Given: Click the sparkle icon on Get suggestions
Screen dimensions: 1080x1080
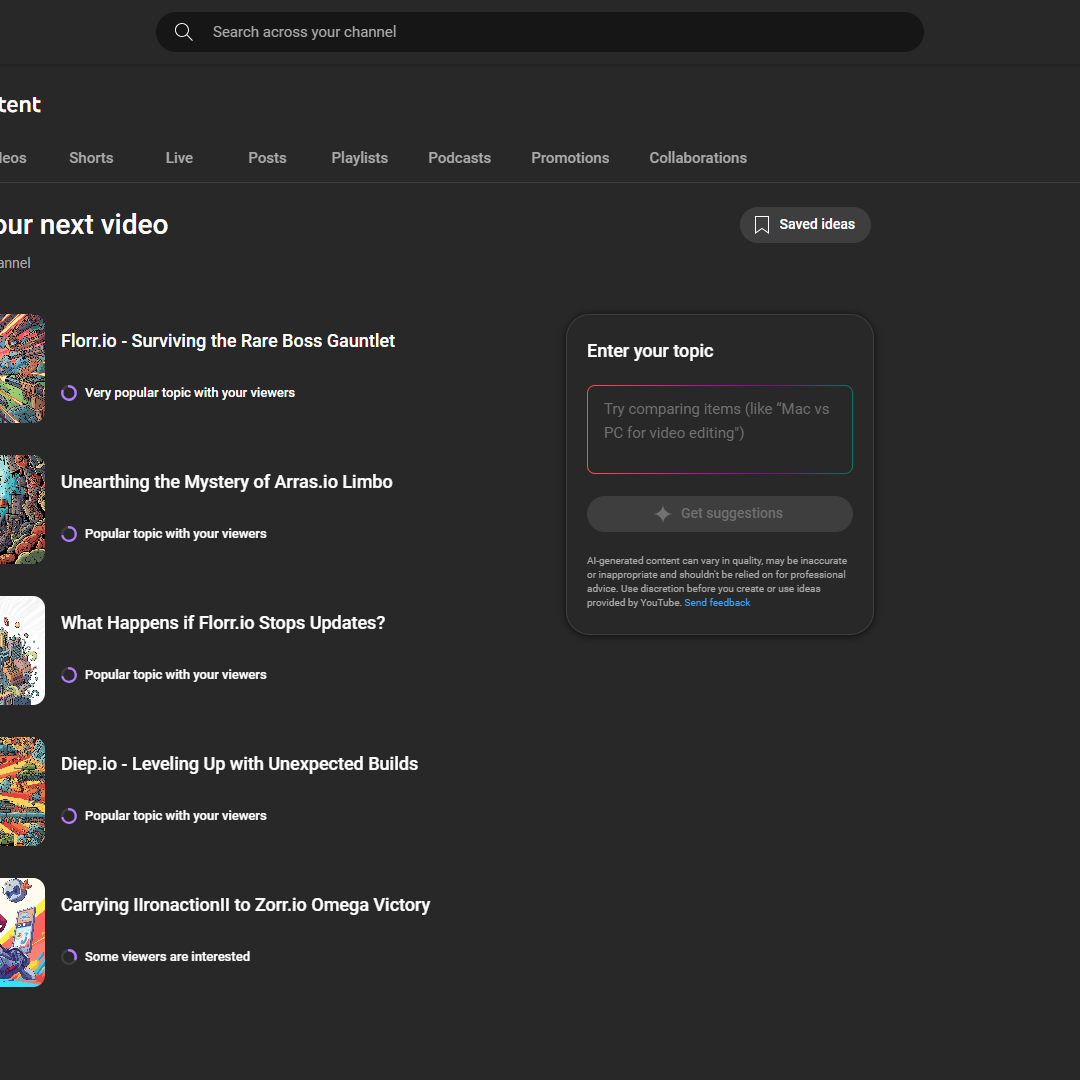Looking at the screenshot, I should tap(663, 514).
